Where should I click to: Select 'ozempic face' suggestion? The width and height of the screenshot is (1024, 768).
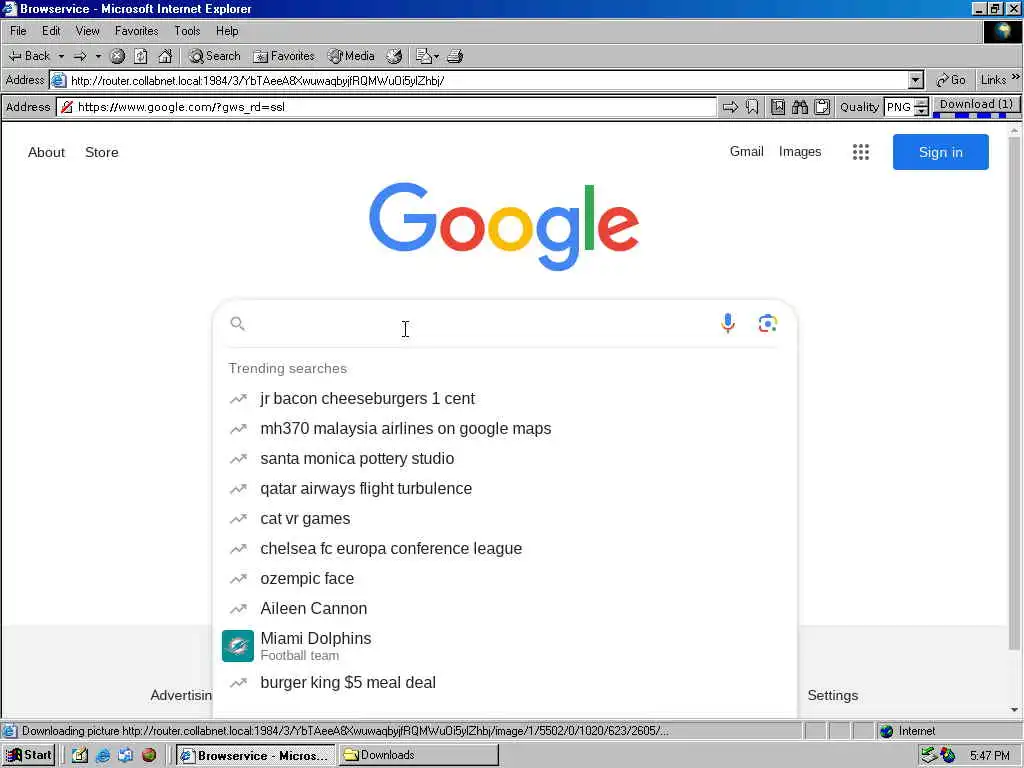coord(505,579)
